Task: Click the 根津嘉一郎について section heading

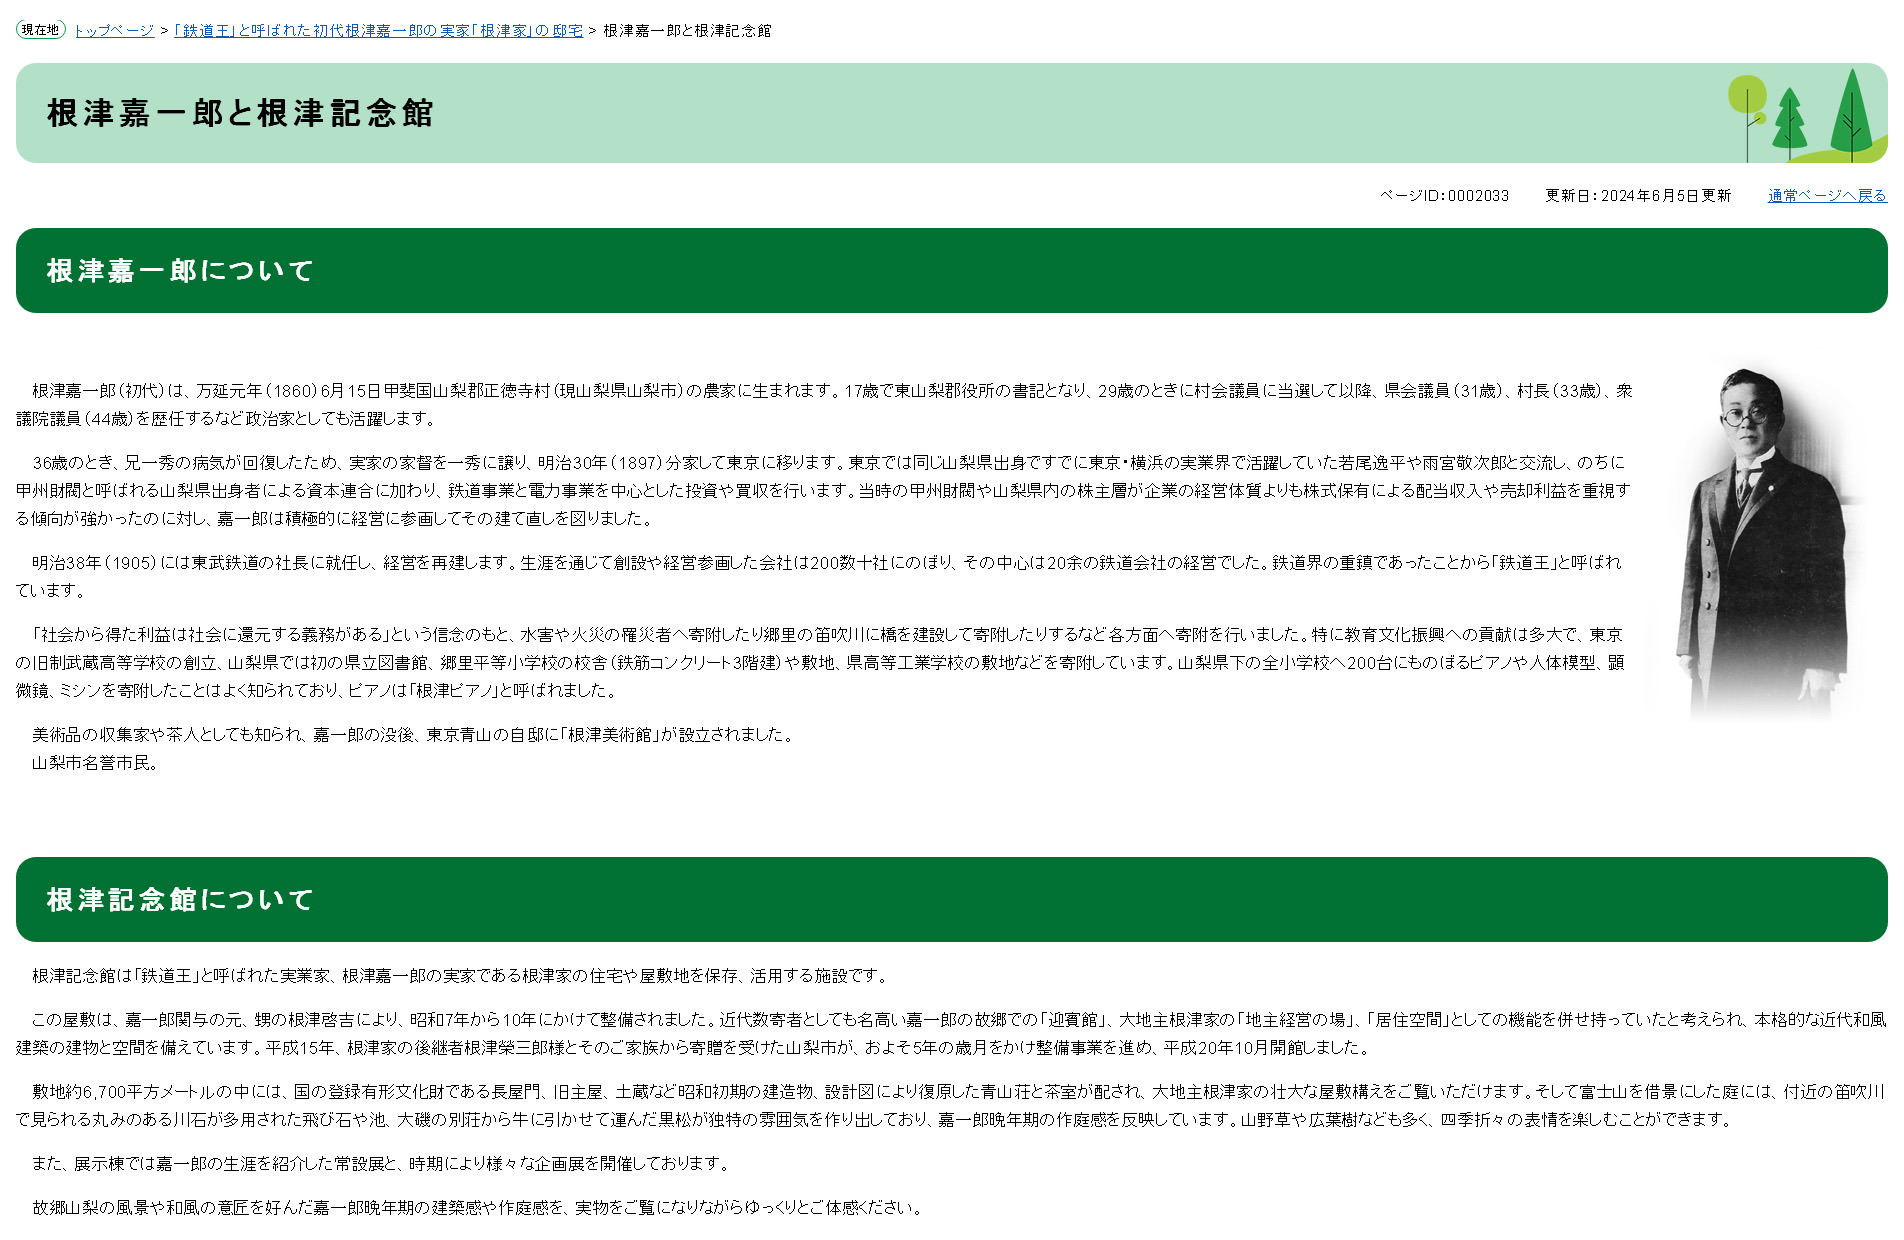Action: pos(181,271)
